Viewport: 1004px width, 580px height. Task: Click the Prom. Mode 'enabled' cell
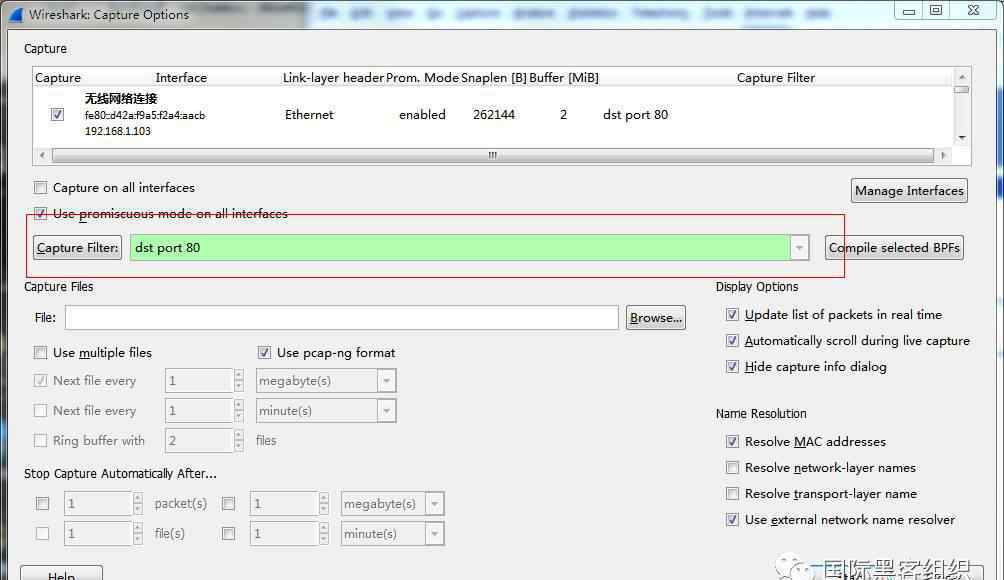(x=422, y=115)
